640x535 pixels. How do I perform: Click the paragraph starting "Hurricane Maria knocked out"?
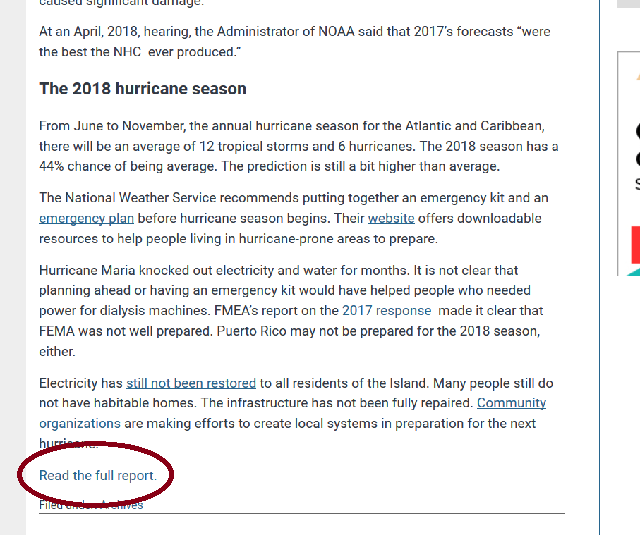point(291,311)
